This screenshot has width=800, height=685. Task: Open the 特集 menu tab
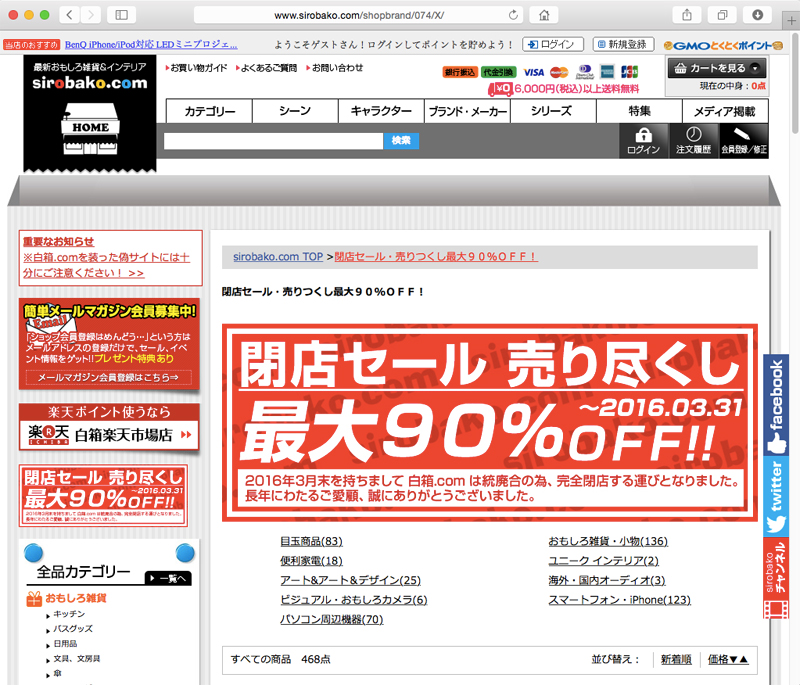(639, 111)
